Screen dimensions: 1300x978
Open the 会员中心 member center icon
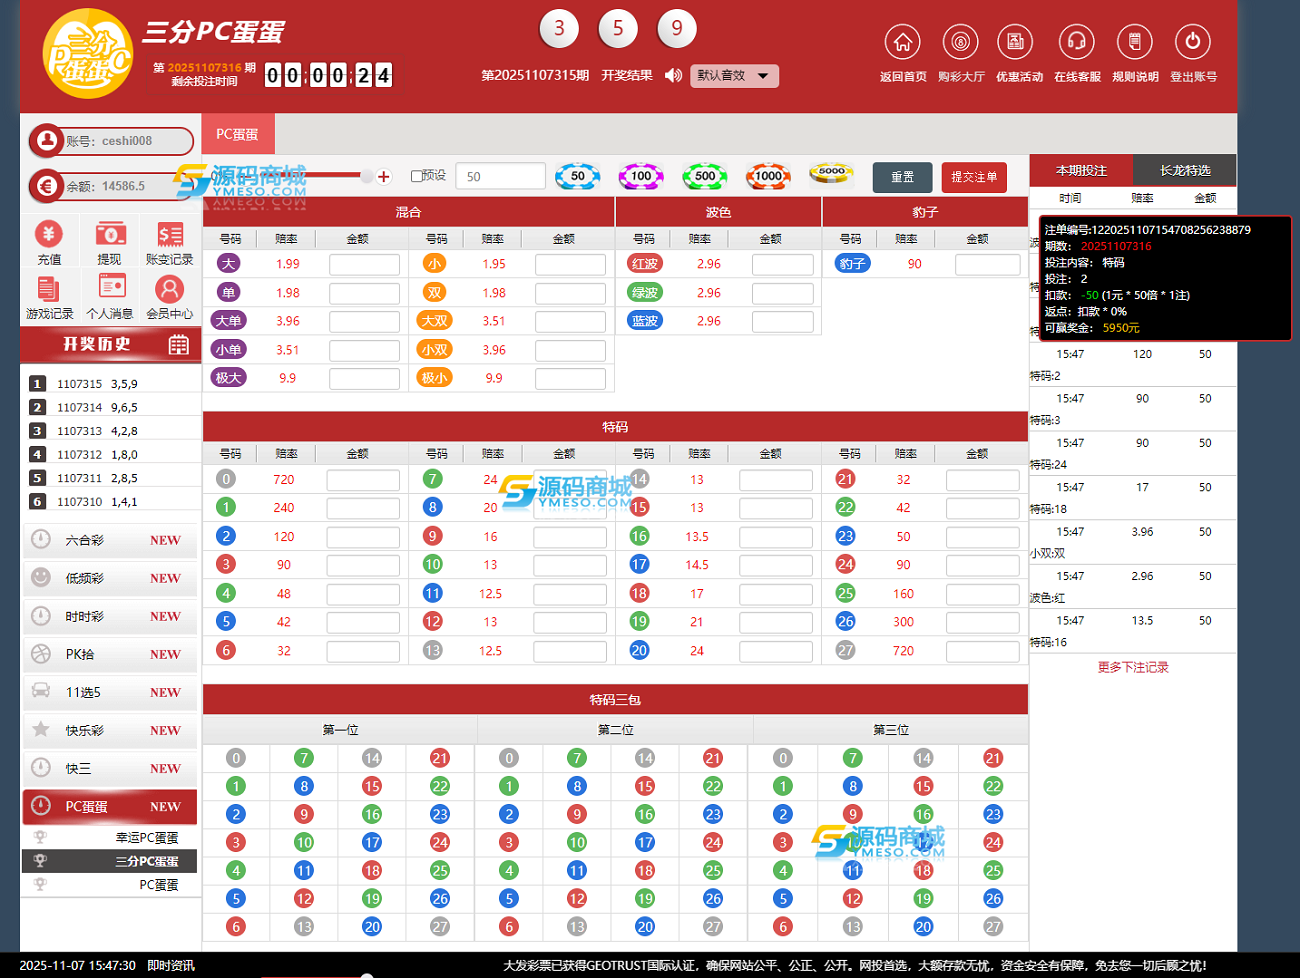click(169, 290)
